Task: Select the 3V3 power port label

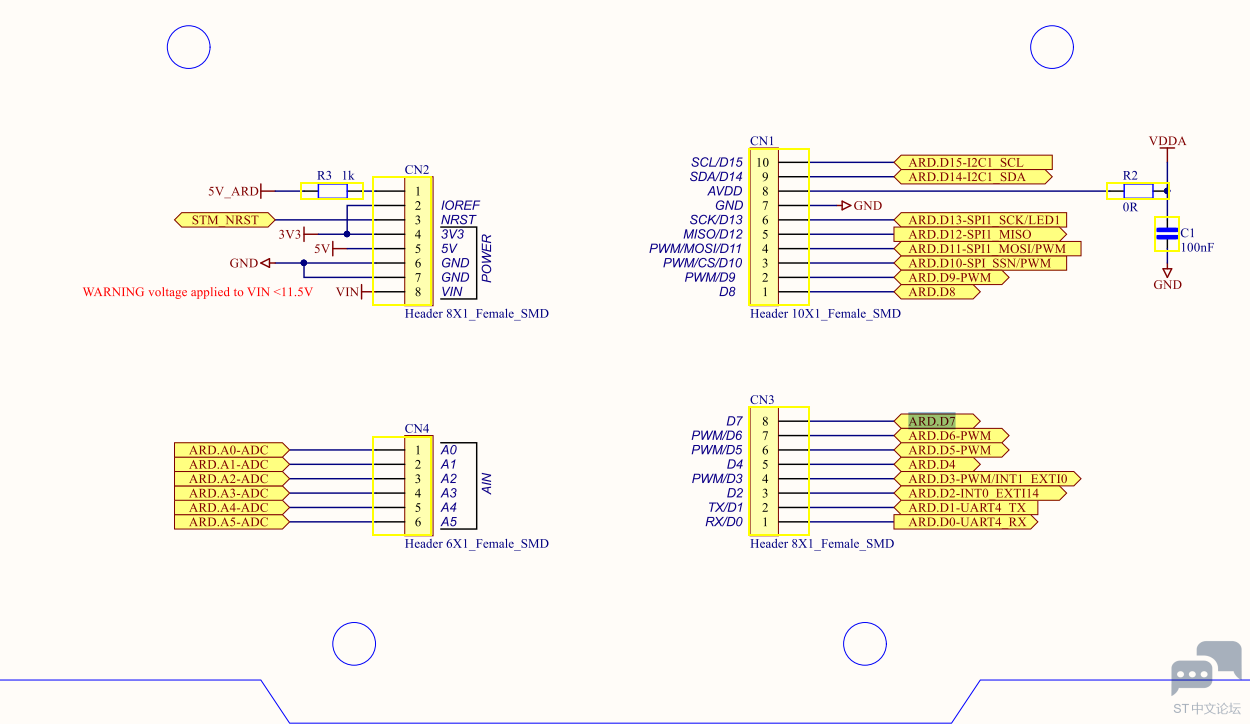Action: click(x=291, y=234)
